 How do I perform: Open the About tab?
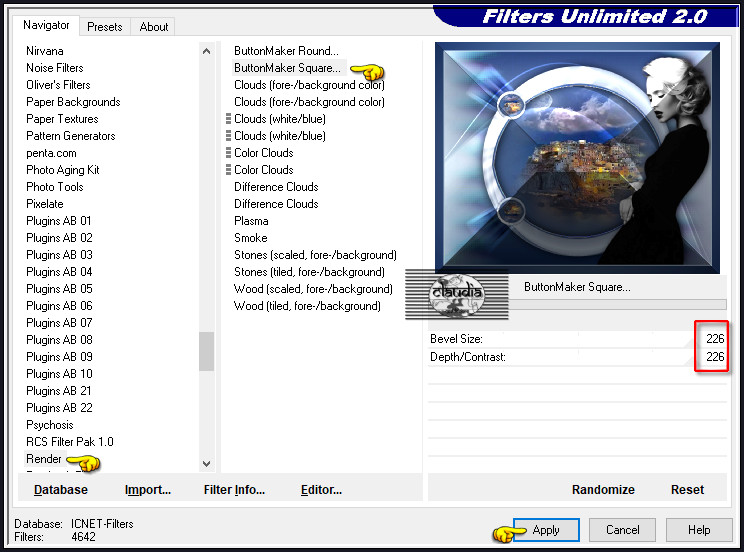[x=153, y=27]
